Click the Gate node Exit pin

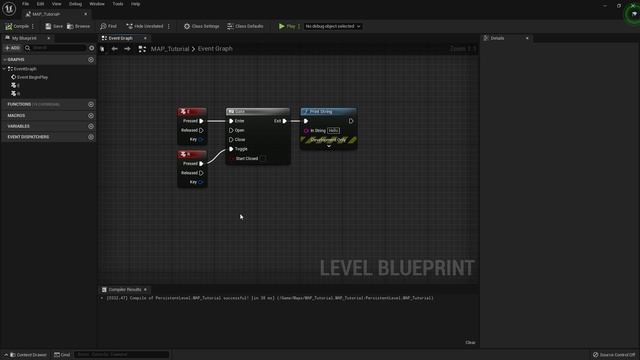284,121
